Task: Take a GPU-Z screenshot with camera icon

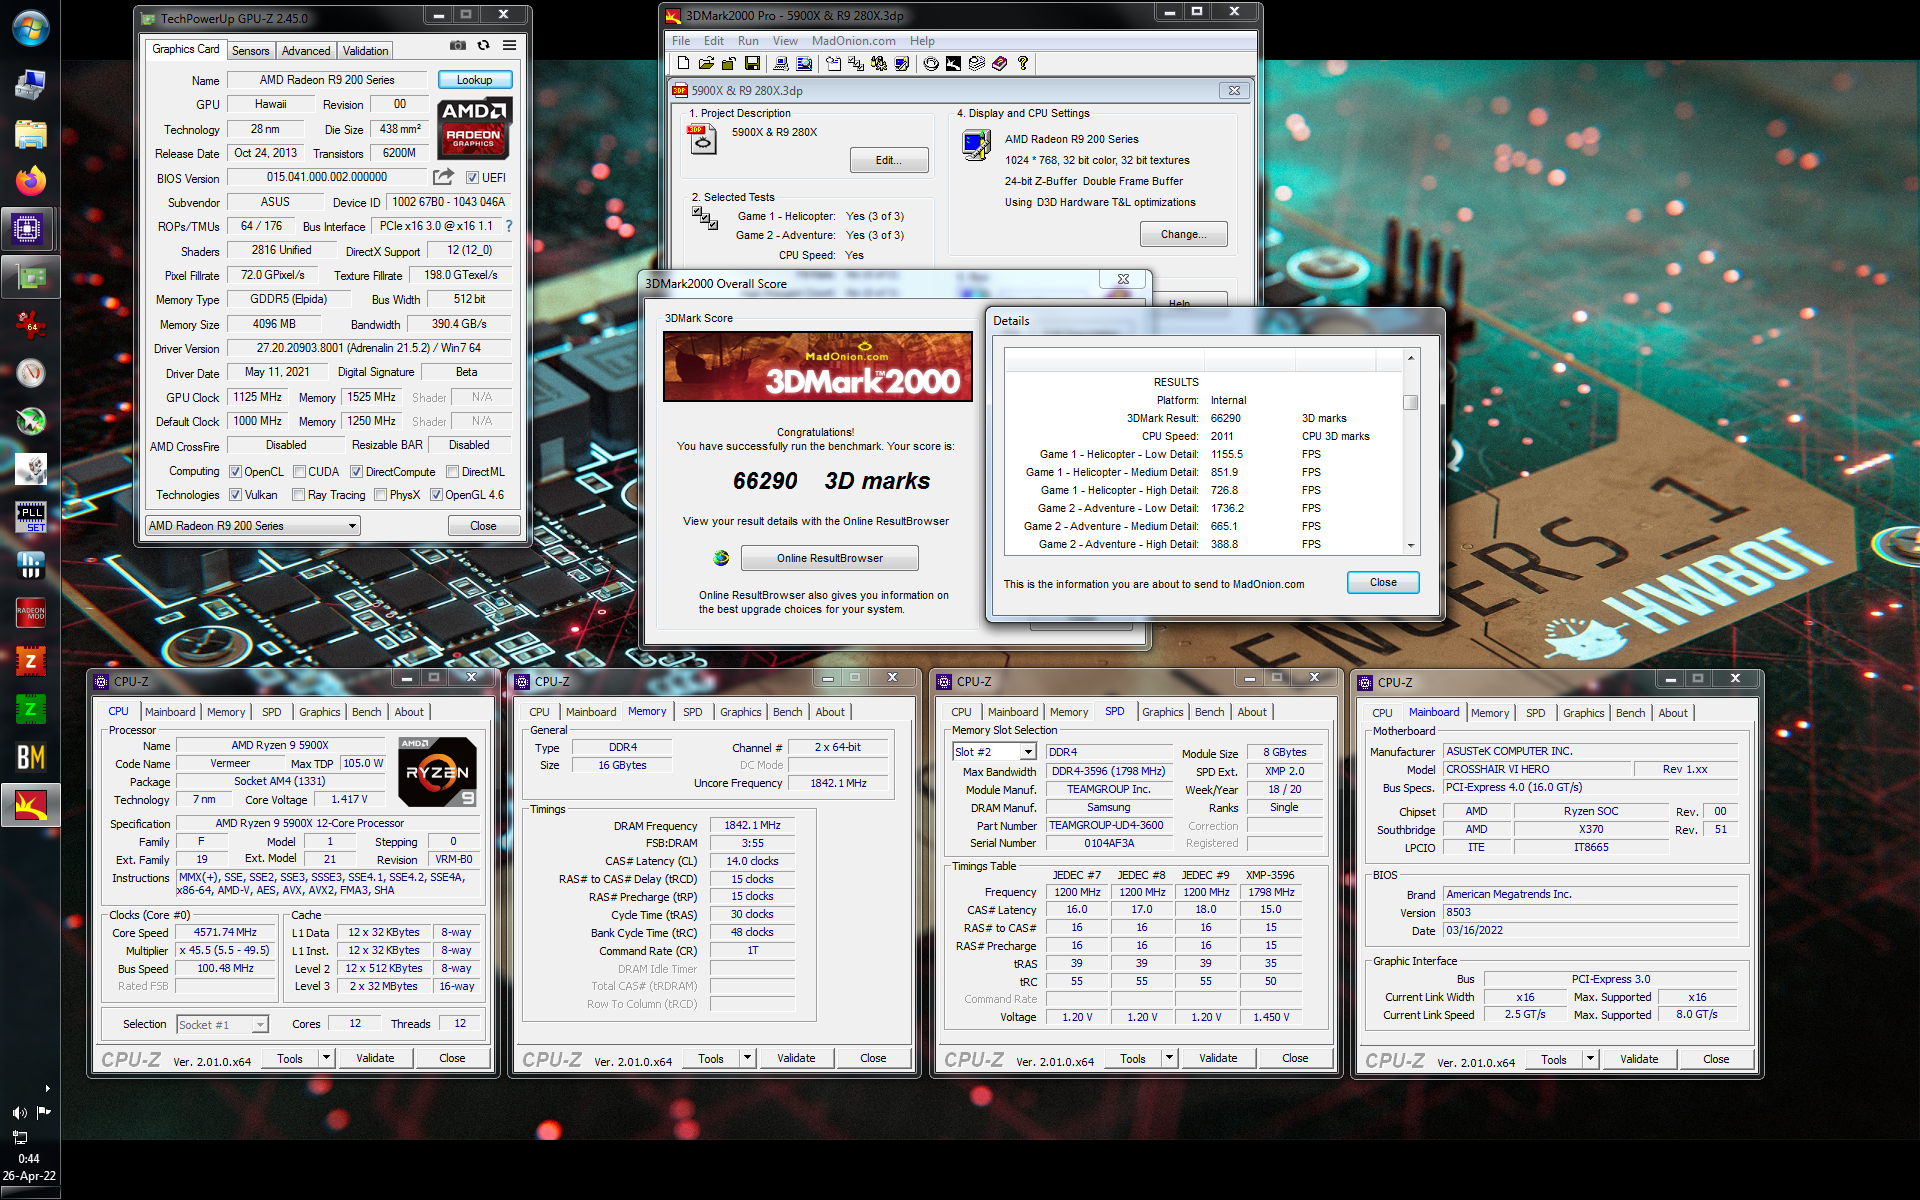Action: [458, 46]
